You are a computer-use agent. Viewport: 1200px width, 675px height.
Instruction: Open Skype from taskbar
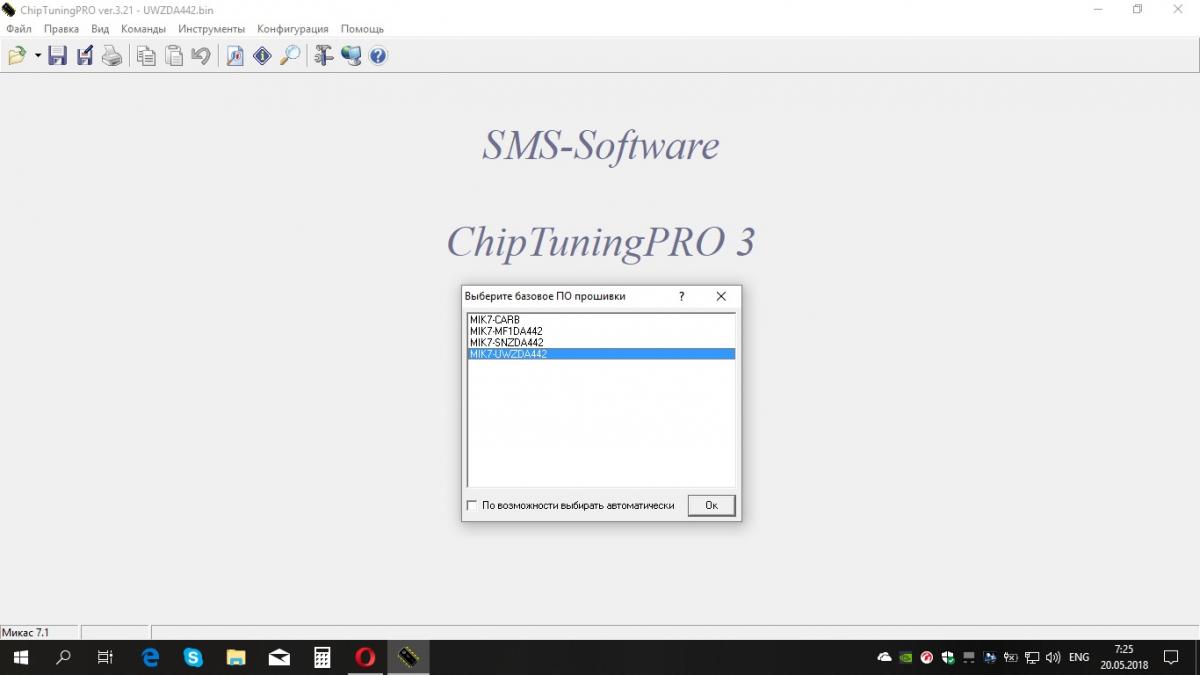193,658
